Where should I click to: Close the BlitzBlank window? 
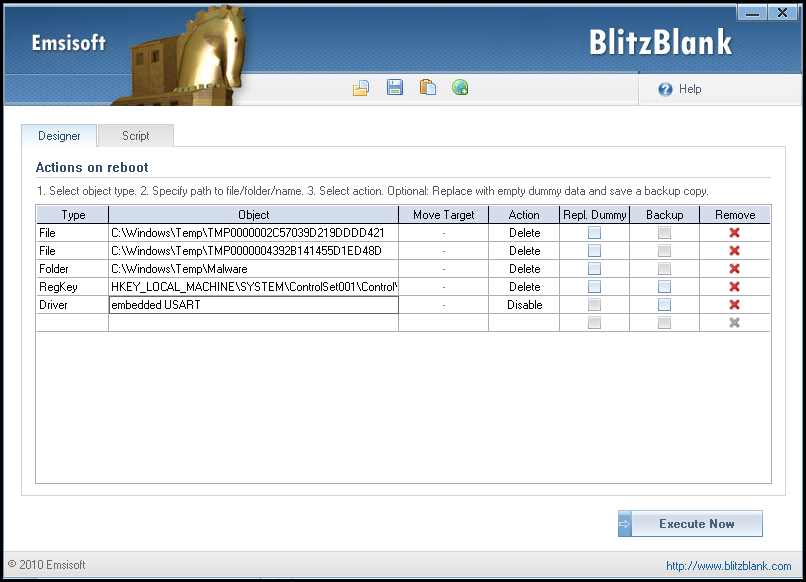(x=782, y=12)
